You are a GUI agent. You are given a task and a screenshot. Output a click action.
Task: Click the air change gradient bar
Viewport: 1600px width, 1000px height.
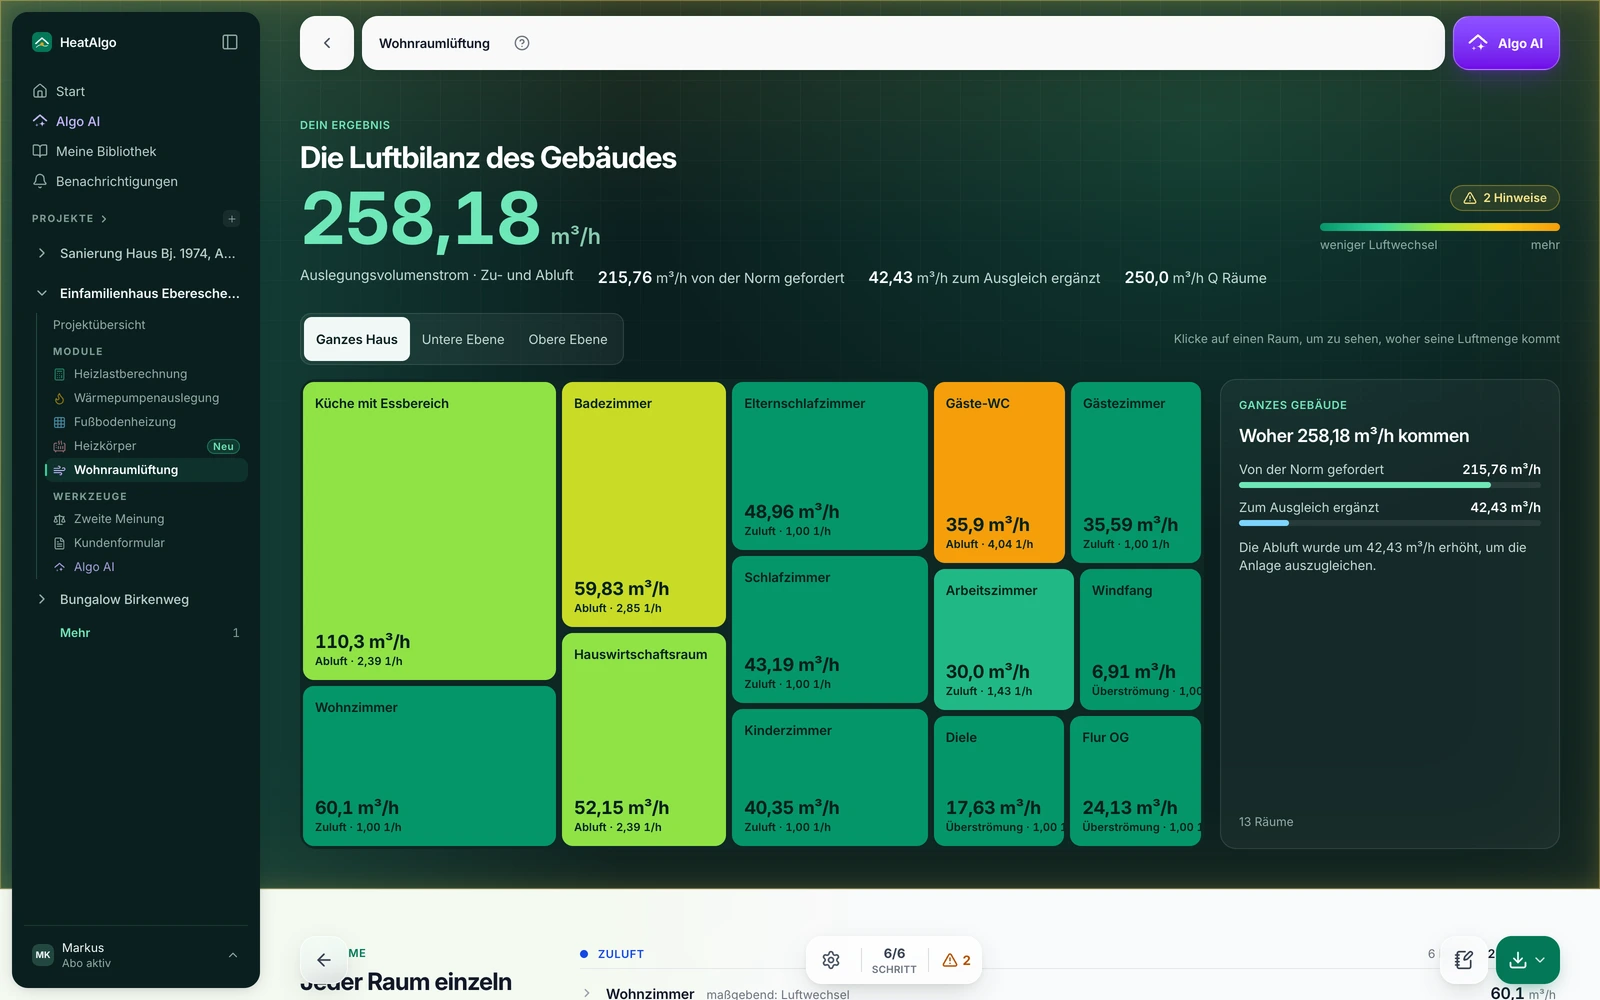point(1440,227)
